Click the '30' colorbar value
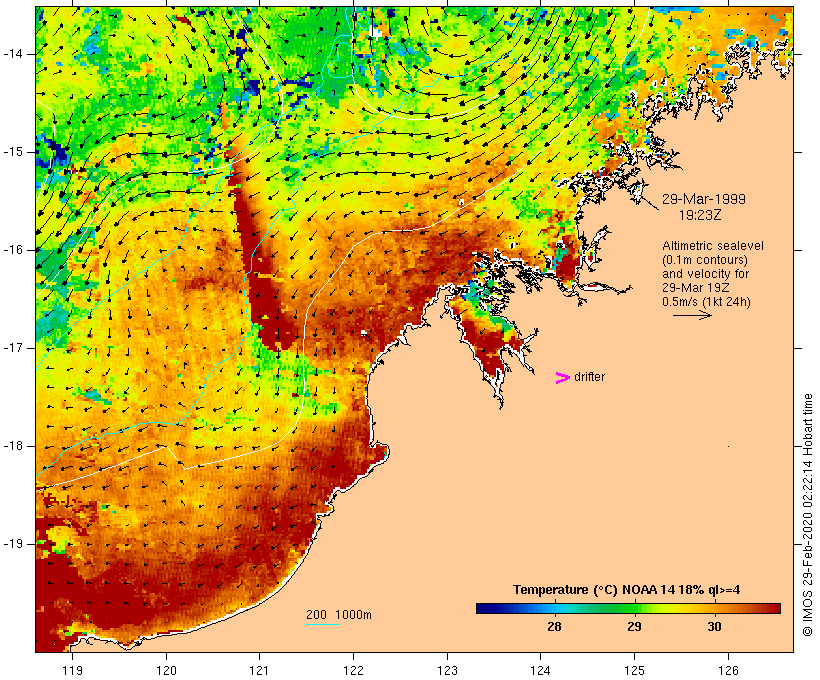This screenshot has height=680, width=820. point(714,626)
